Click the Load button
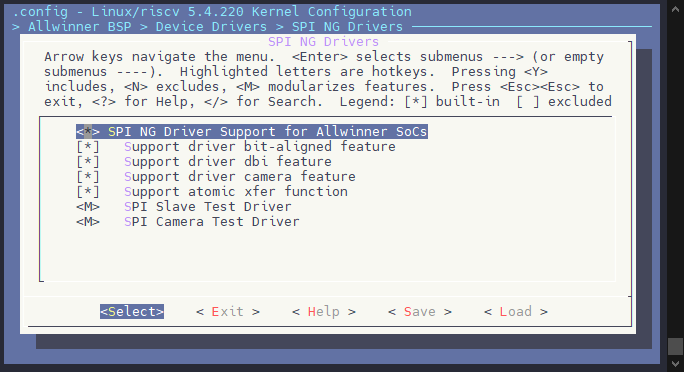Viewport: 684px width, 372px height. (516, 311)
